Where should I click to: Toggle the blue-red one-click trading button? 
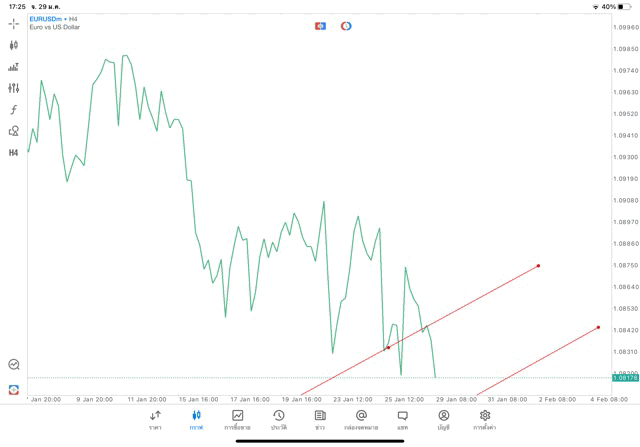pos(321,26)
